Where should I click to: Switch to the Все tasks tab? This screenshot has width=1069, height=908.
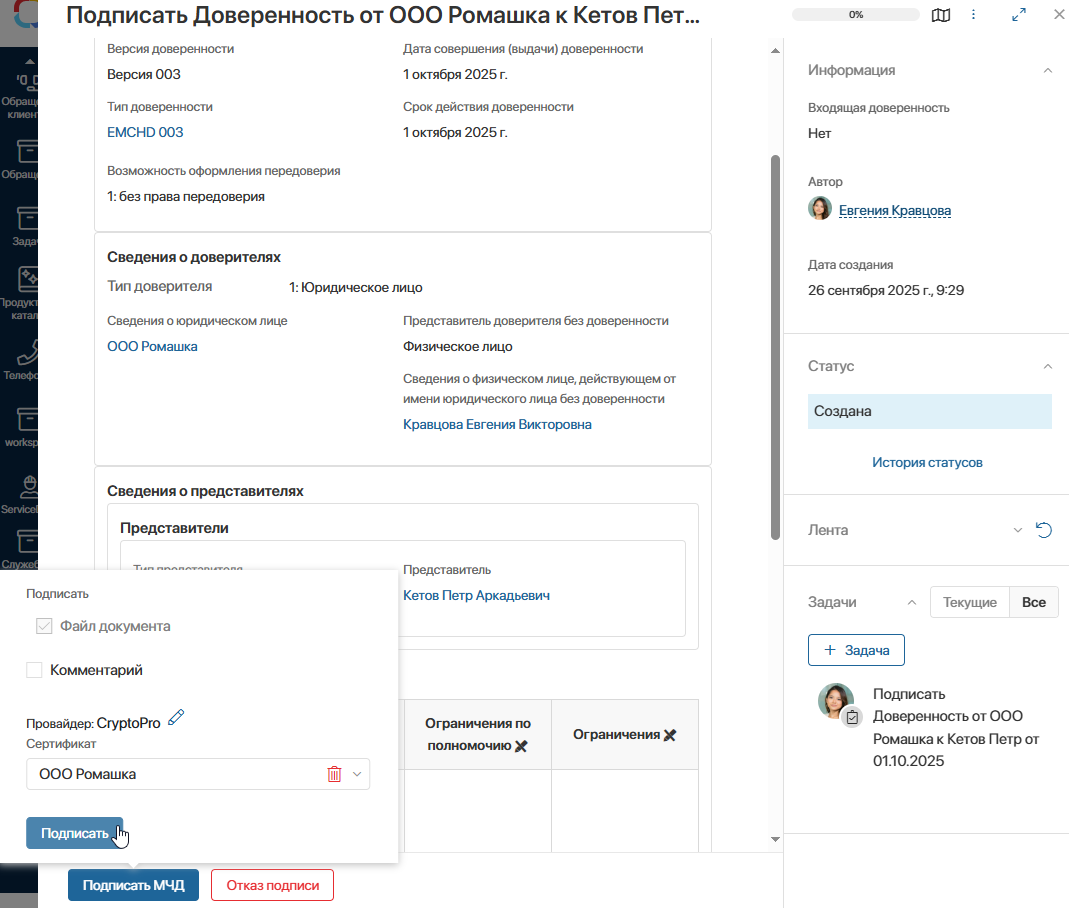coord(1034,602)
